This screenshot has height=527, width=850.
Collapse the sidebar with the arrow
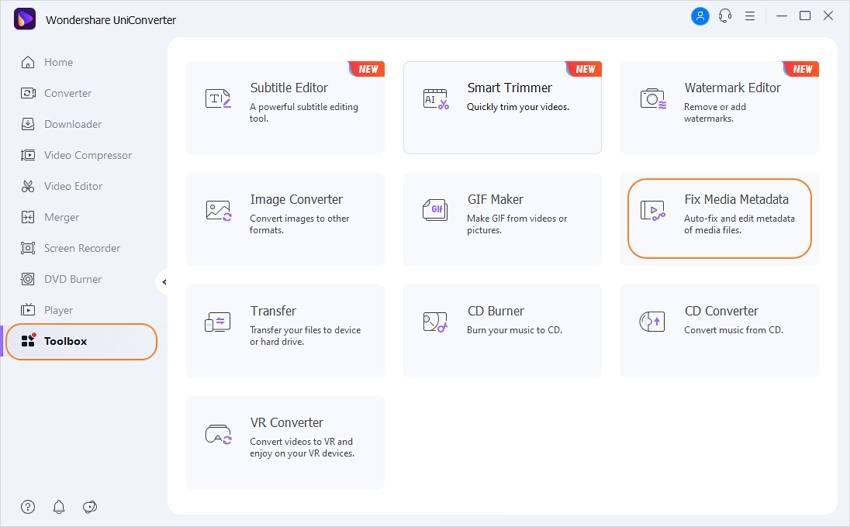coord(164,282)
